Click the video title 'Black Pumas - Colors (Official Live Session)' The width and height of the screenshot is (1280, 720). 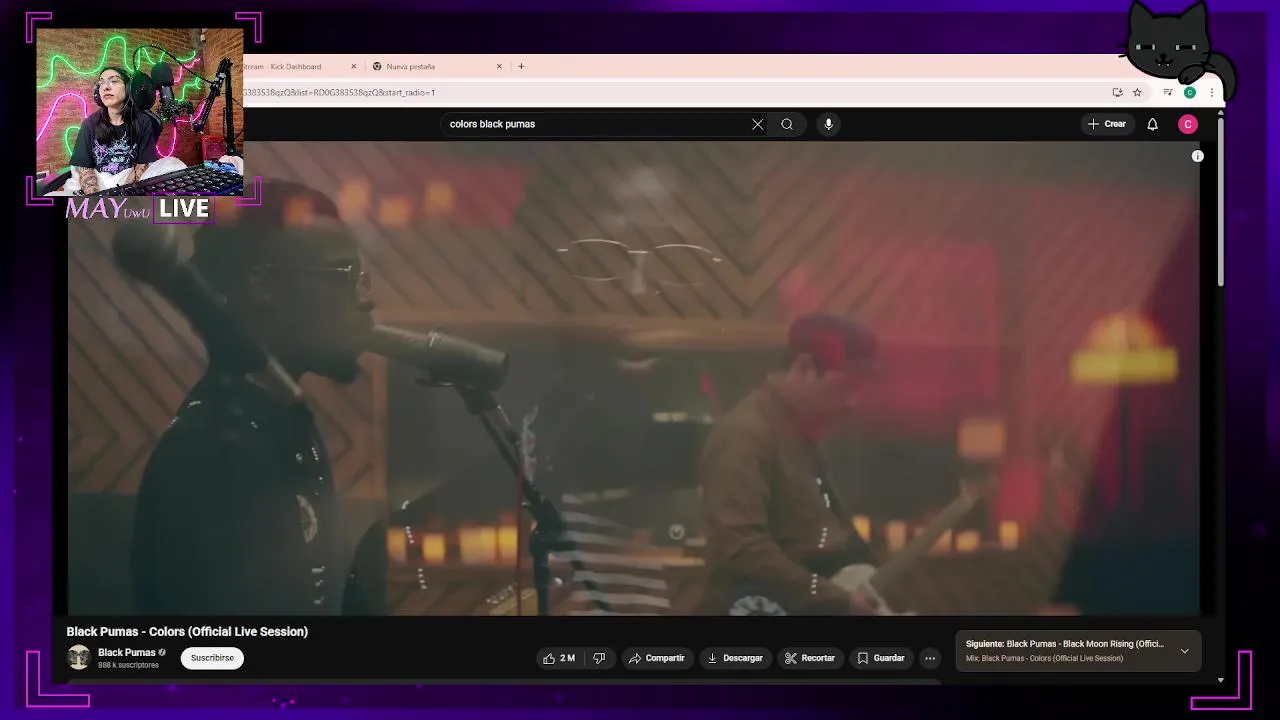tap(187, 632)
